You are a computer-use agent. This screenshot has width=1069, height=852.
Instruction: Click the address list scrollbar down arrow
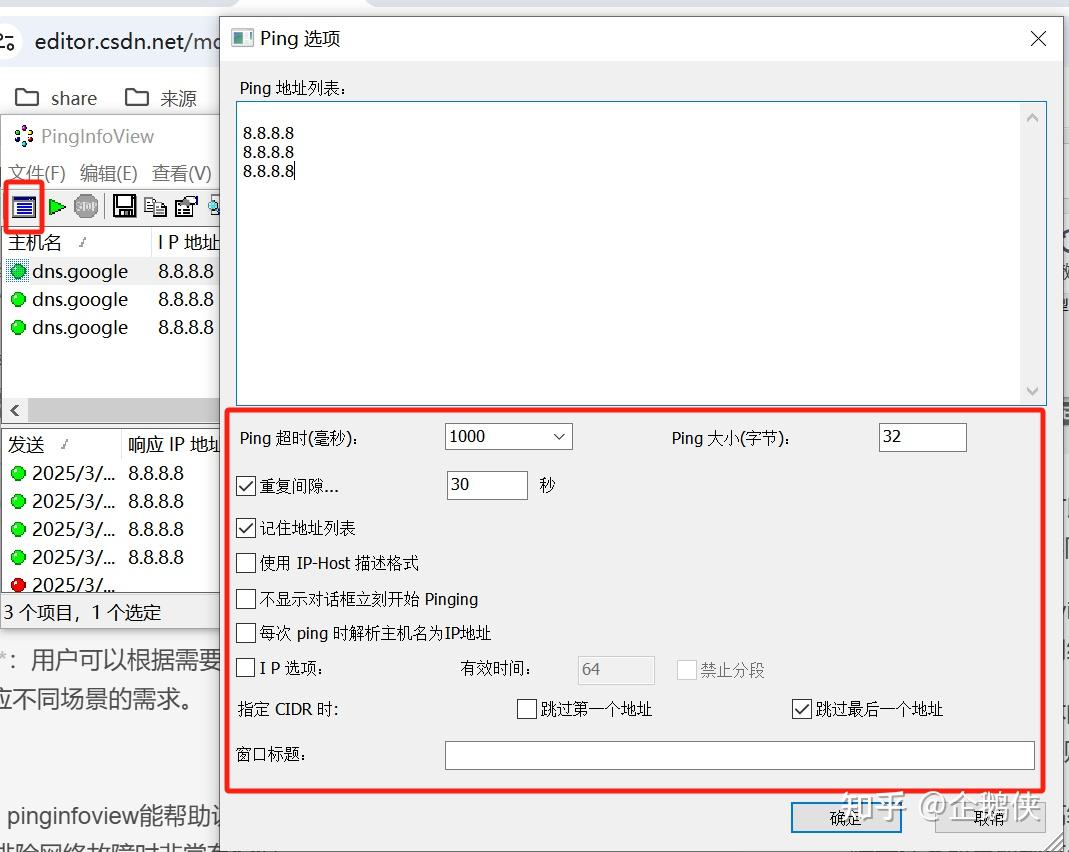(1032, 391)
